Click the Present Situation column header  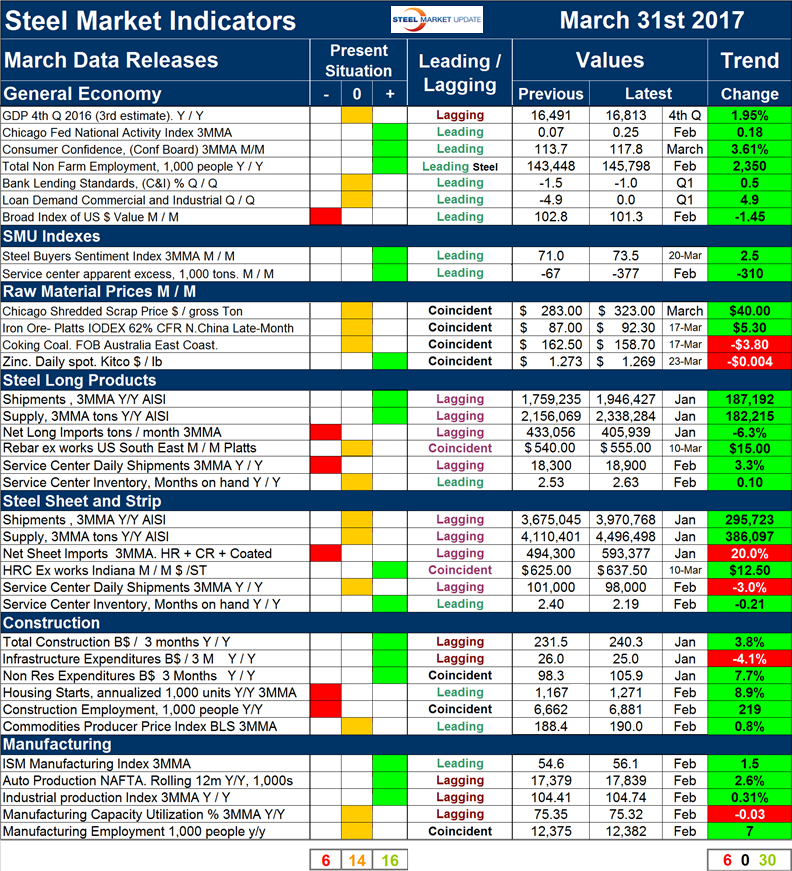pyautogui.click(x=357, y=60)
